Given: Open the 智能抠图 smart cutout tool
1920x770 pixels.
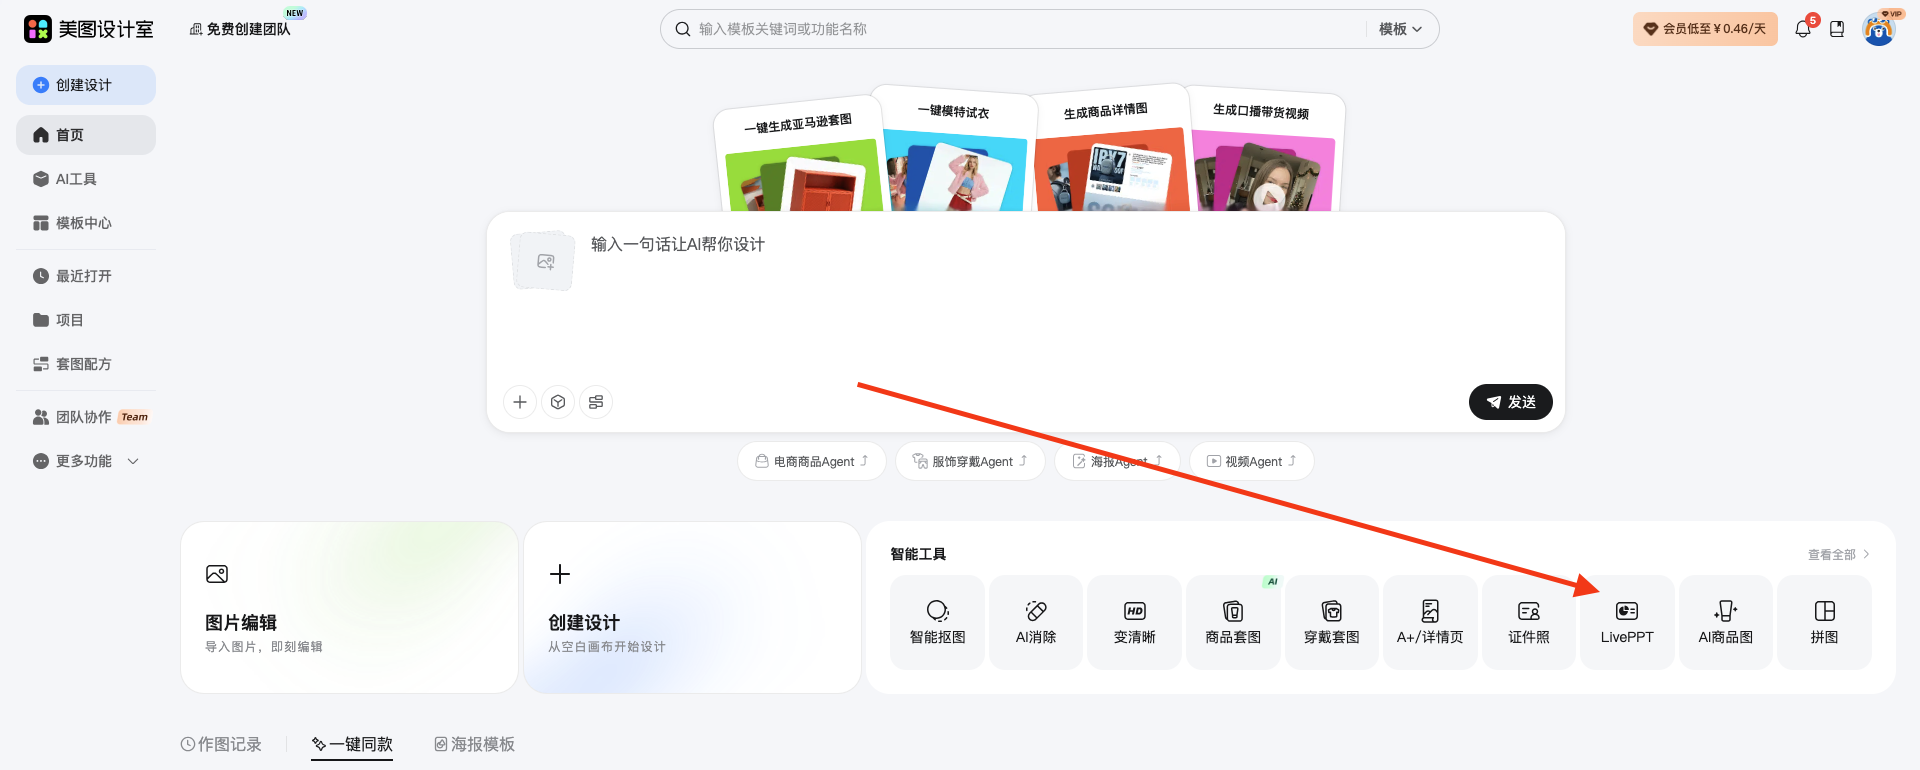Looking at the screenshot, I should pyautogui.click(x=937, y=622).
